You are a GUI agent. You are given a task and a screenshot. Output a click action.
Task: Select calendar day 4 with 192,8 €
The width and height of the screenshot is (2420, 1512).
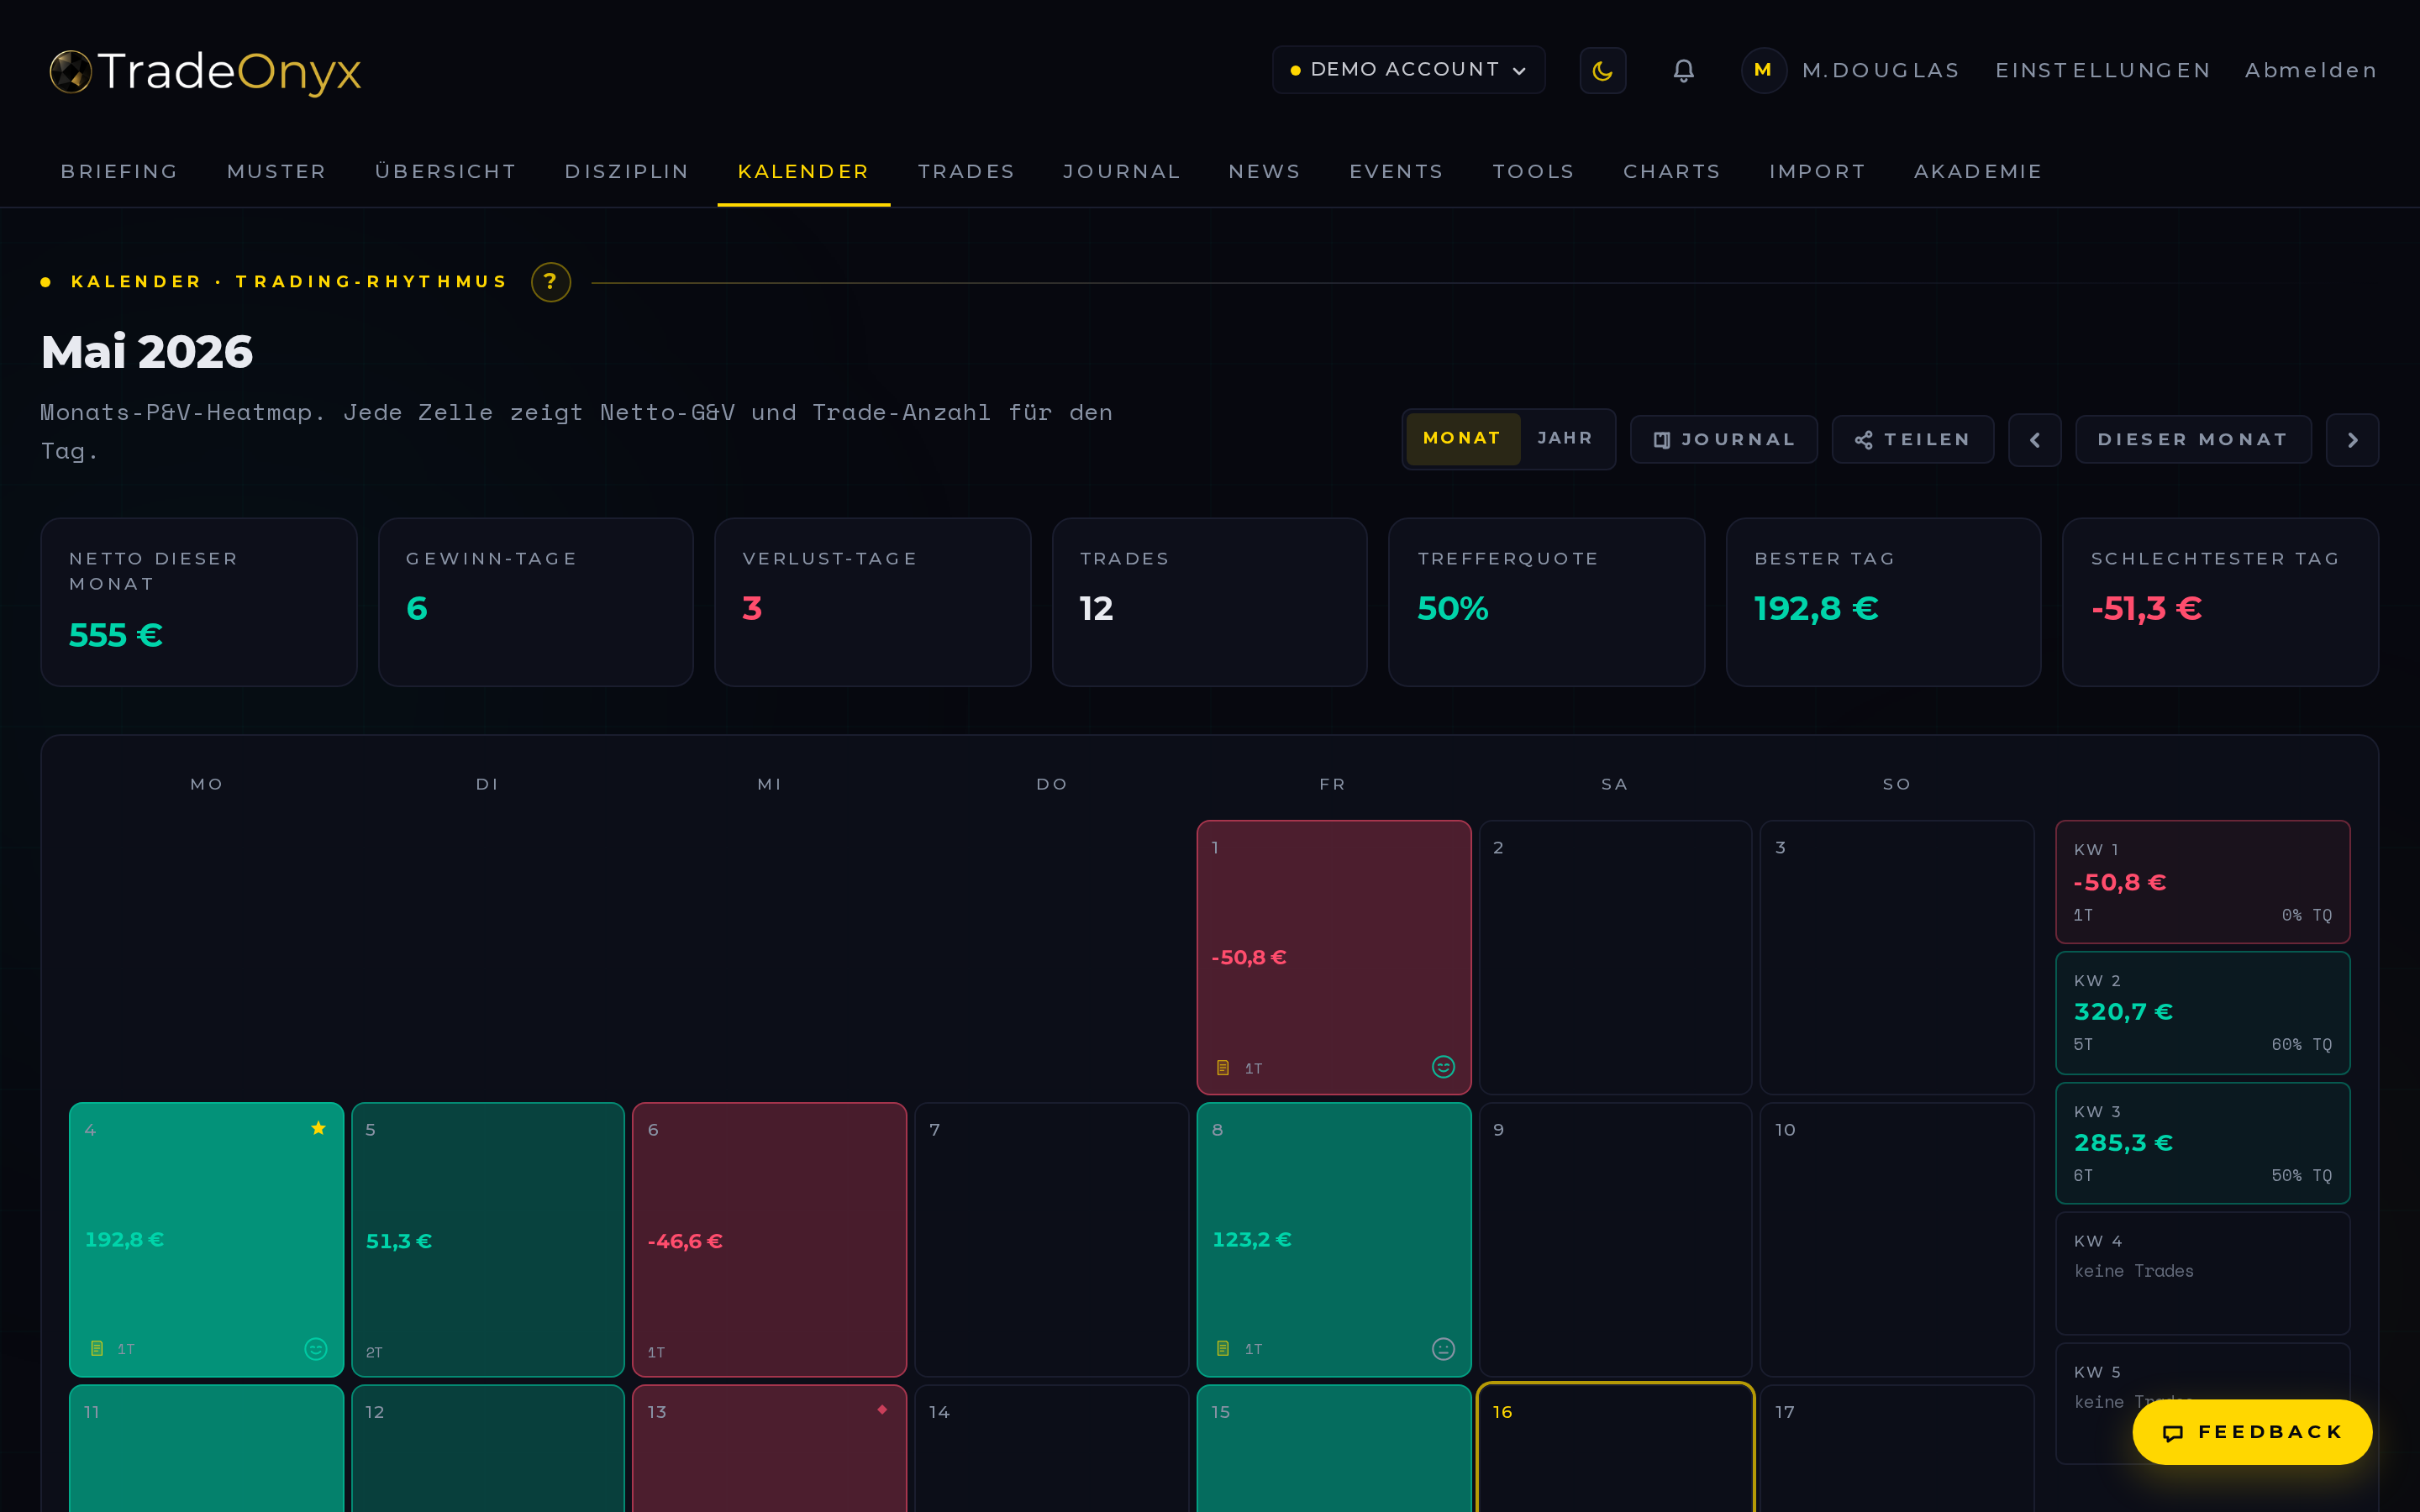point(206,1239)
